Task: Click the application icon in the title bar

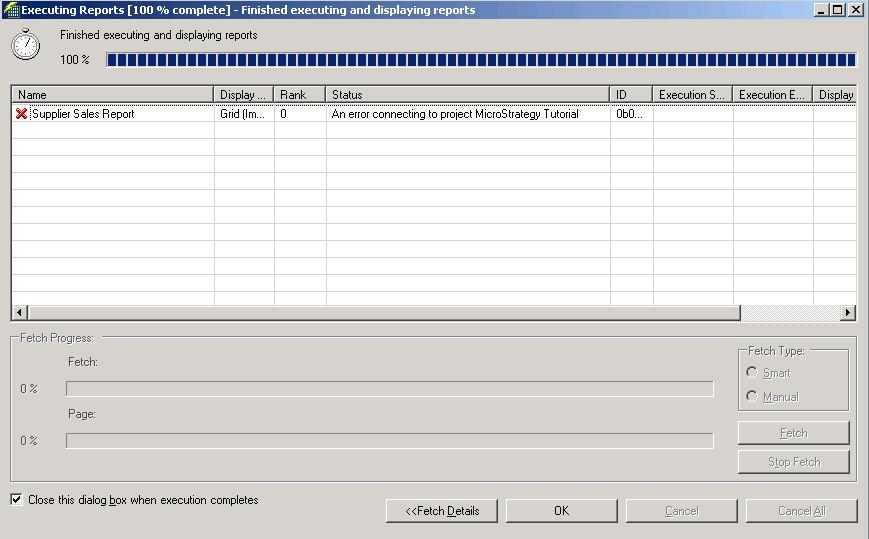Action: pyautogui.click(x=12, y=10)
